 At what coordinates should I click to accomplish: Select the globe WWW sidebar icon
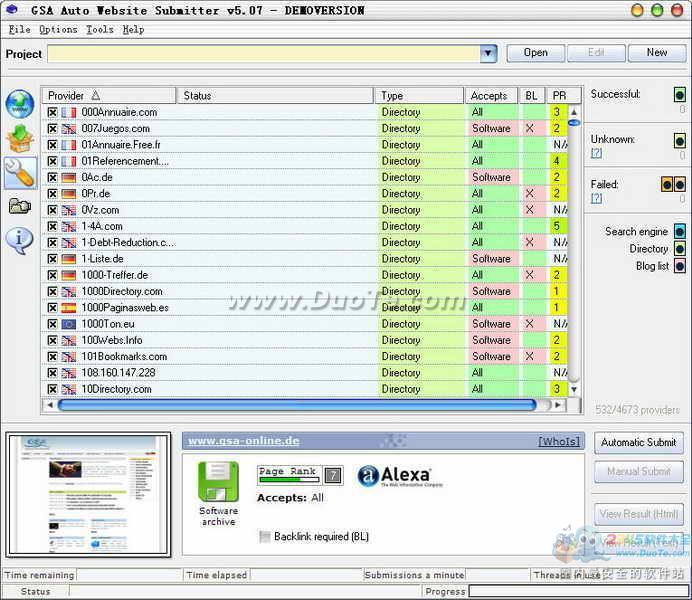pyautogui.click(x=20, y=104)
